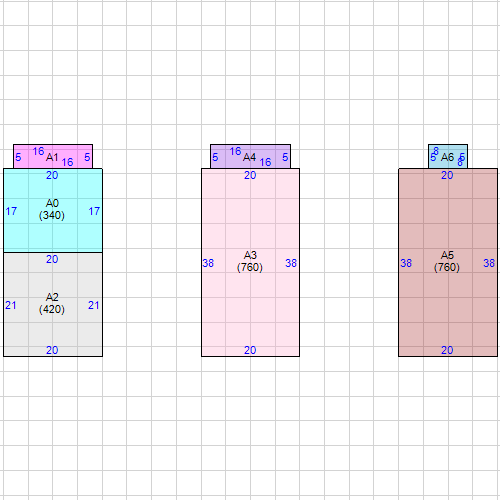Image resolution: width=500 pixels, height=500 pixels.
Task: Click the left '5' label of A4
Action: point(215,157)
